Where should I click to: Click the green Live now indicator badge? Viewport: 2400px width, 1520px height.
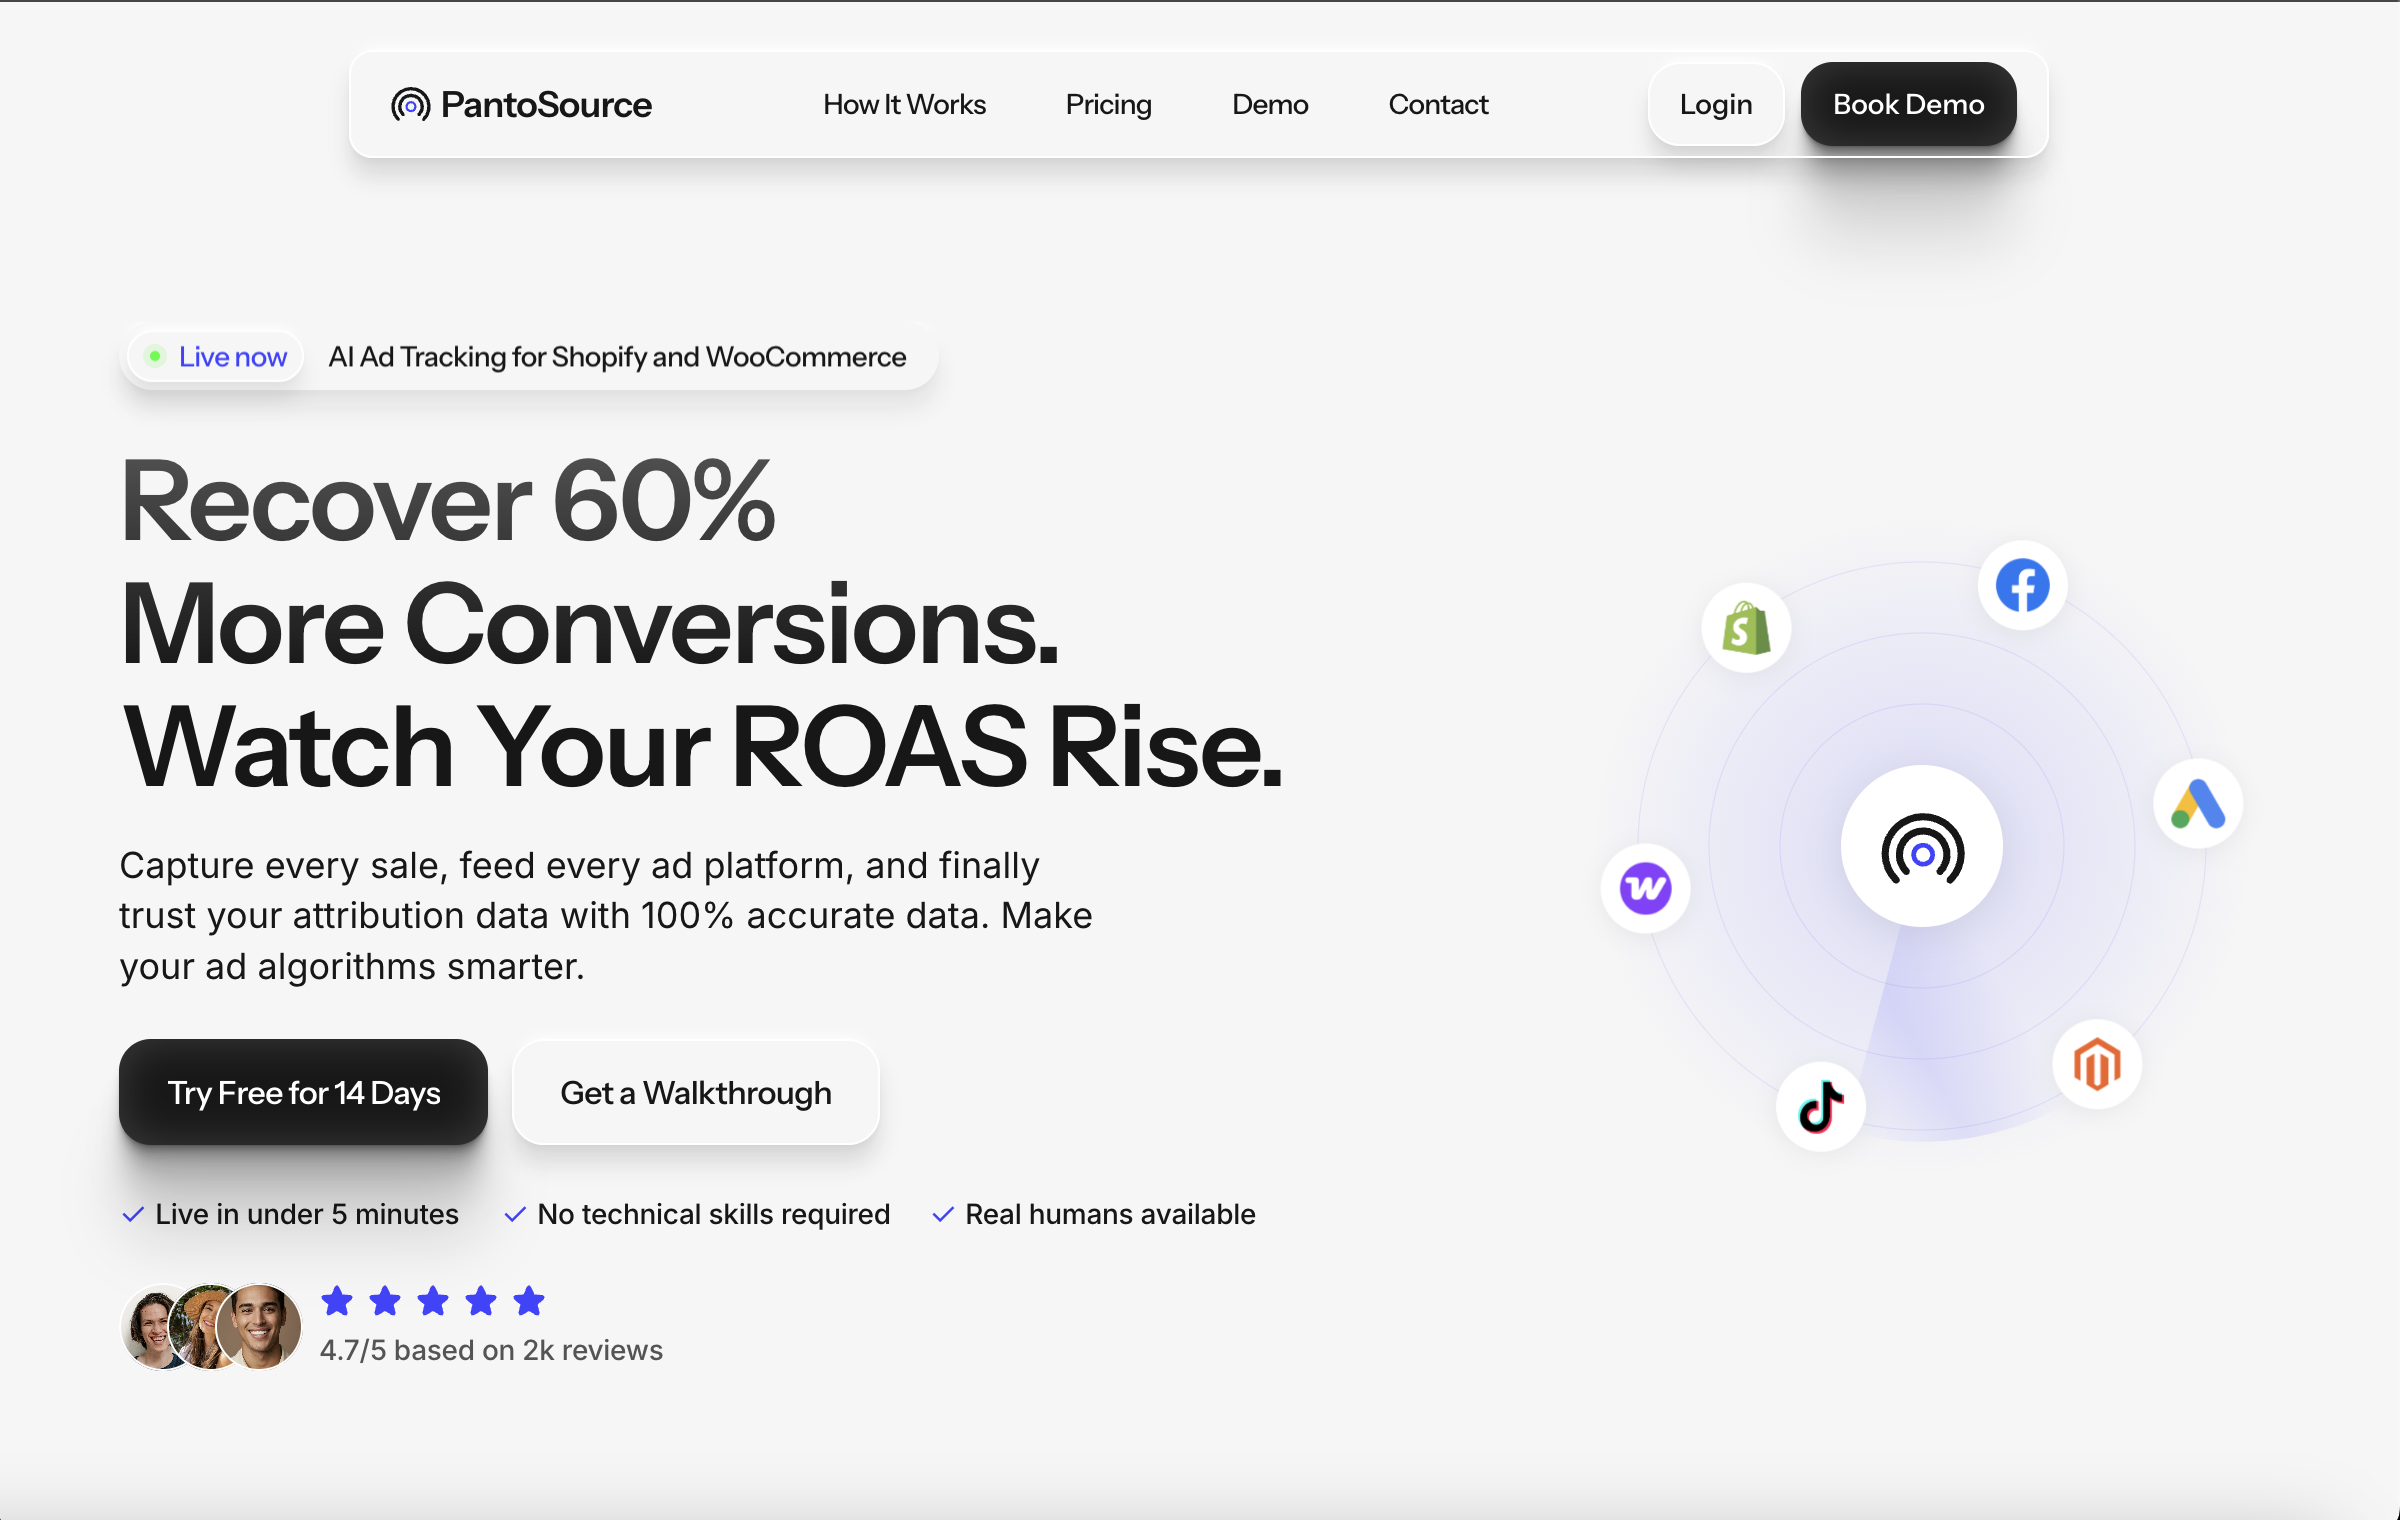click(x=216, y=357)
